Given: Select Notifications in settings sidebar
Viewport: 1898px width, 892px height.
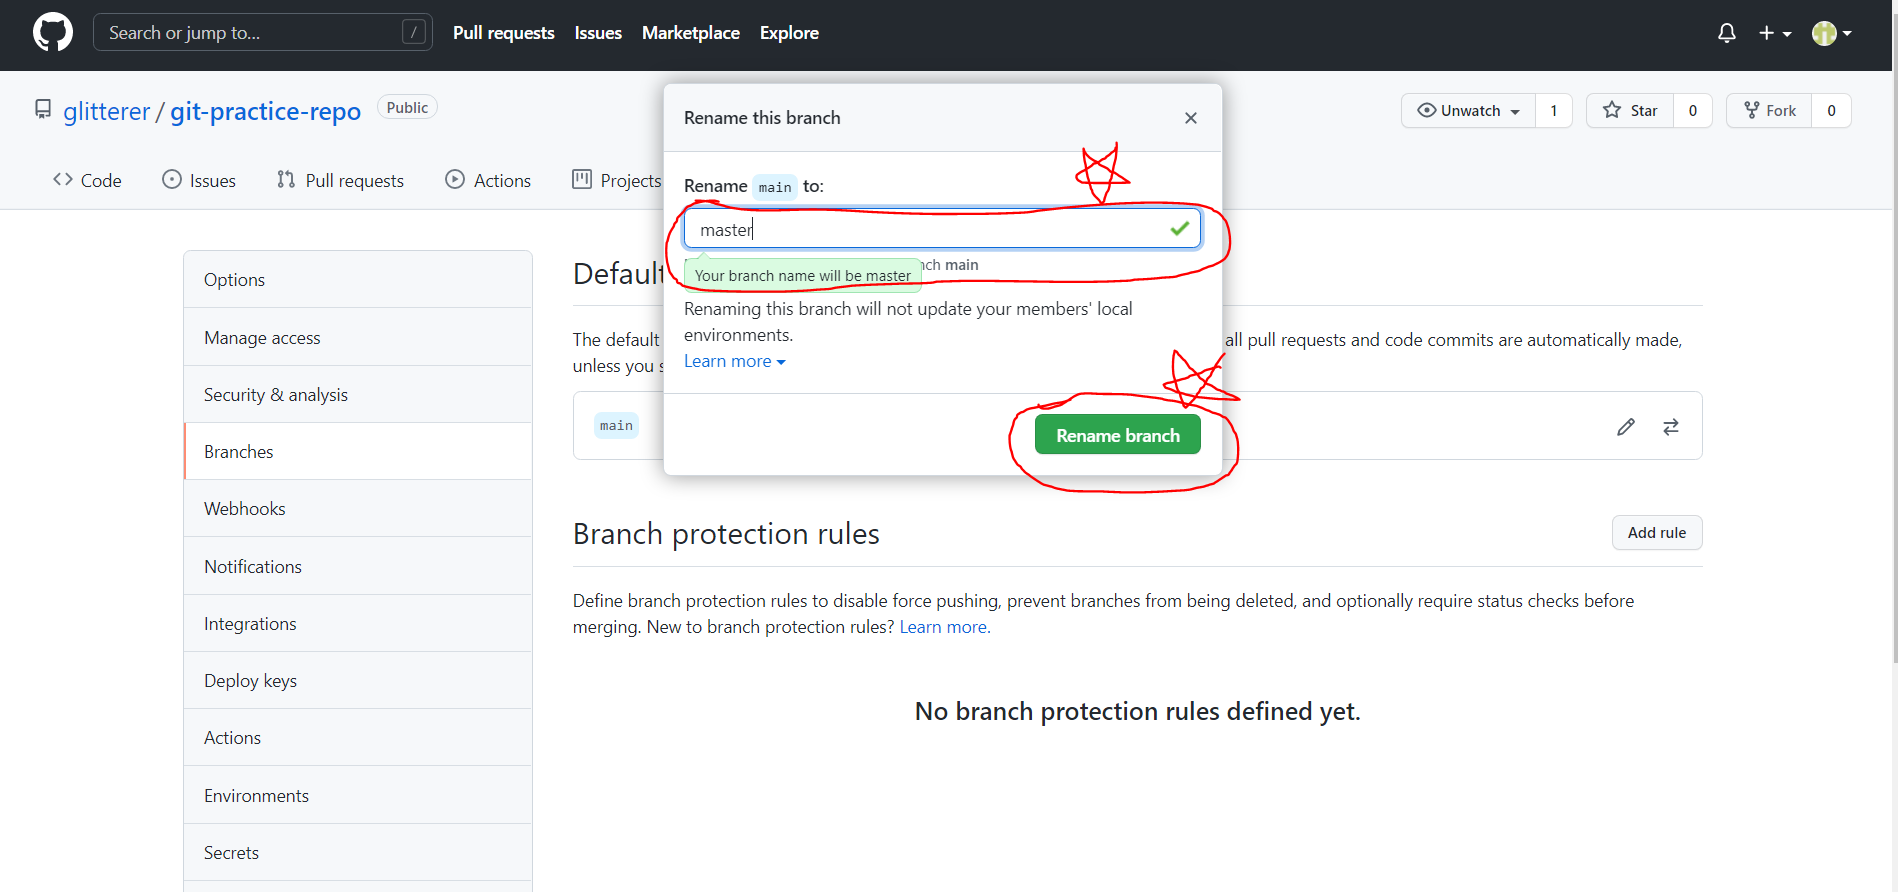Looking at the screenshot, I should click(x=358, y=566).
